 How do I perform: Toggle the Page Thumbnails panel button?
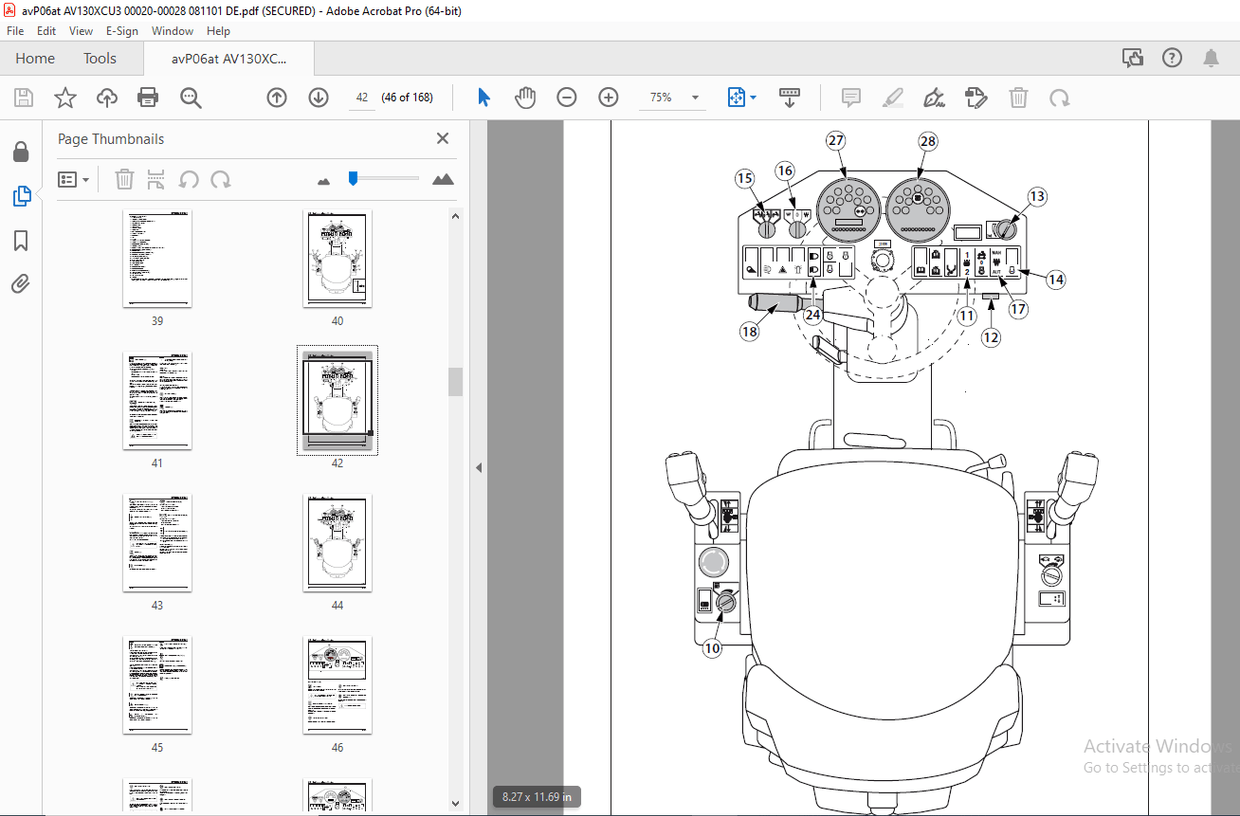click(21, 196)
